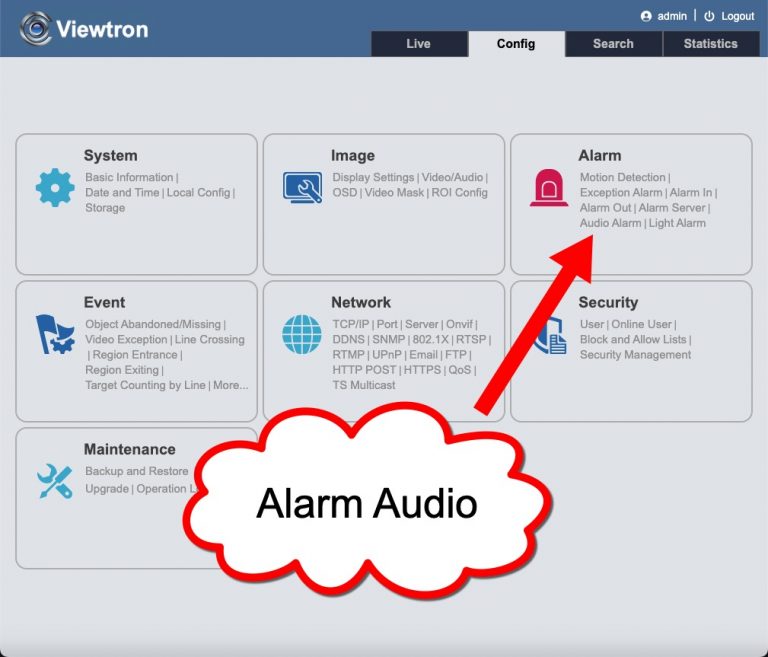Expand the More... event options
This screenshot has height=657, width=768.
pos(231,385)
